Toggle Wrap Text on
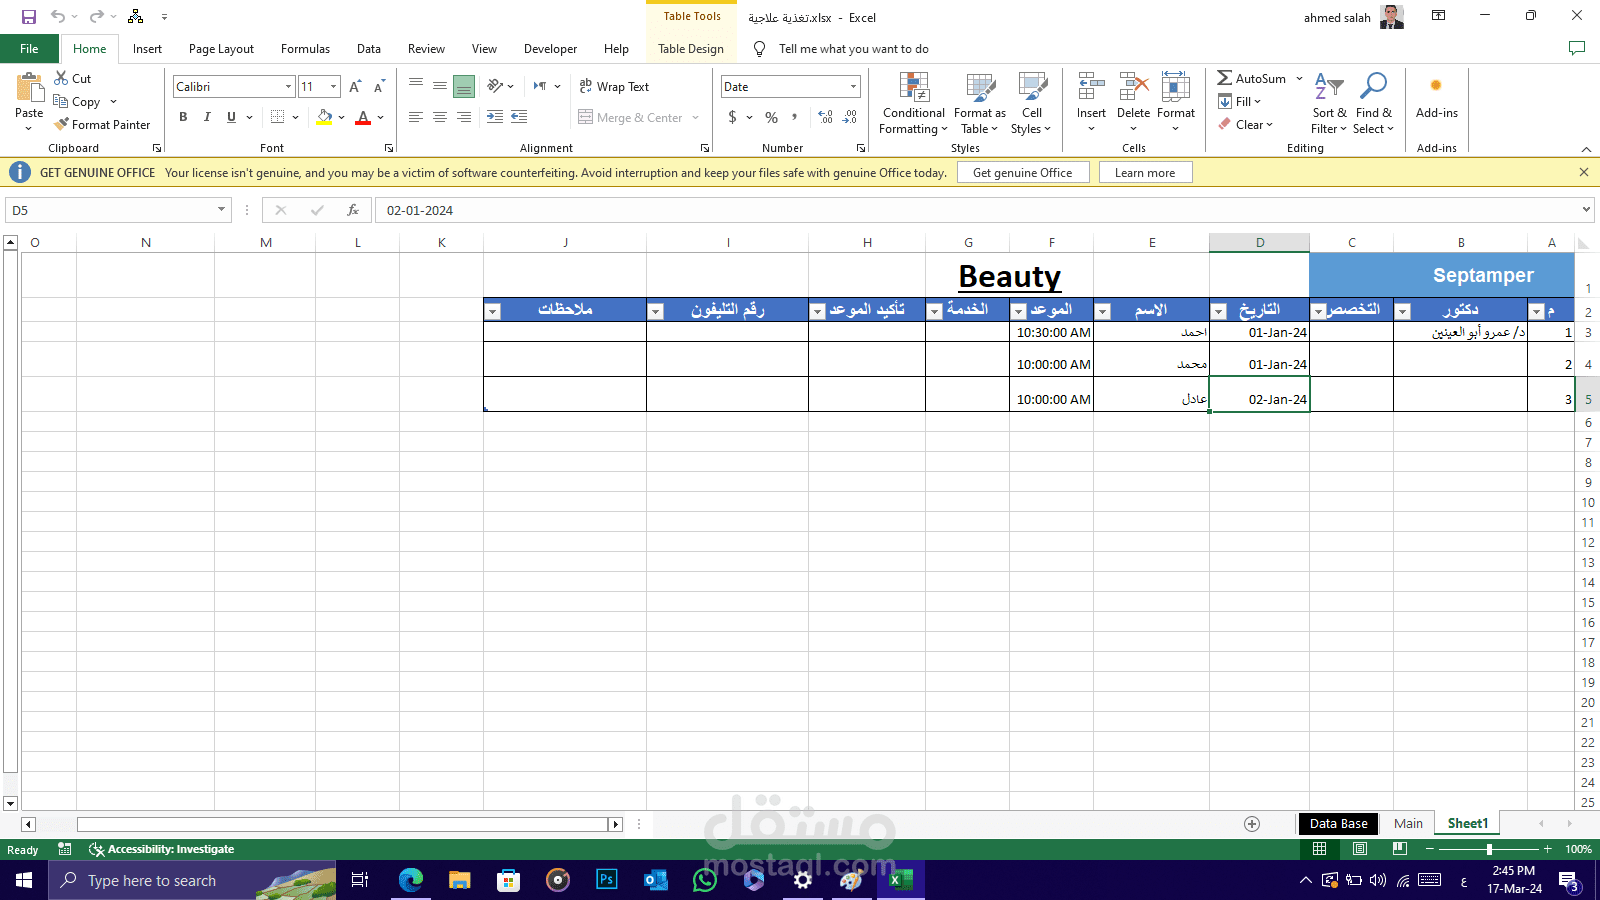This screenshot has width=1600, height=900. [614, 87]
